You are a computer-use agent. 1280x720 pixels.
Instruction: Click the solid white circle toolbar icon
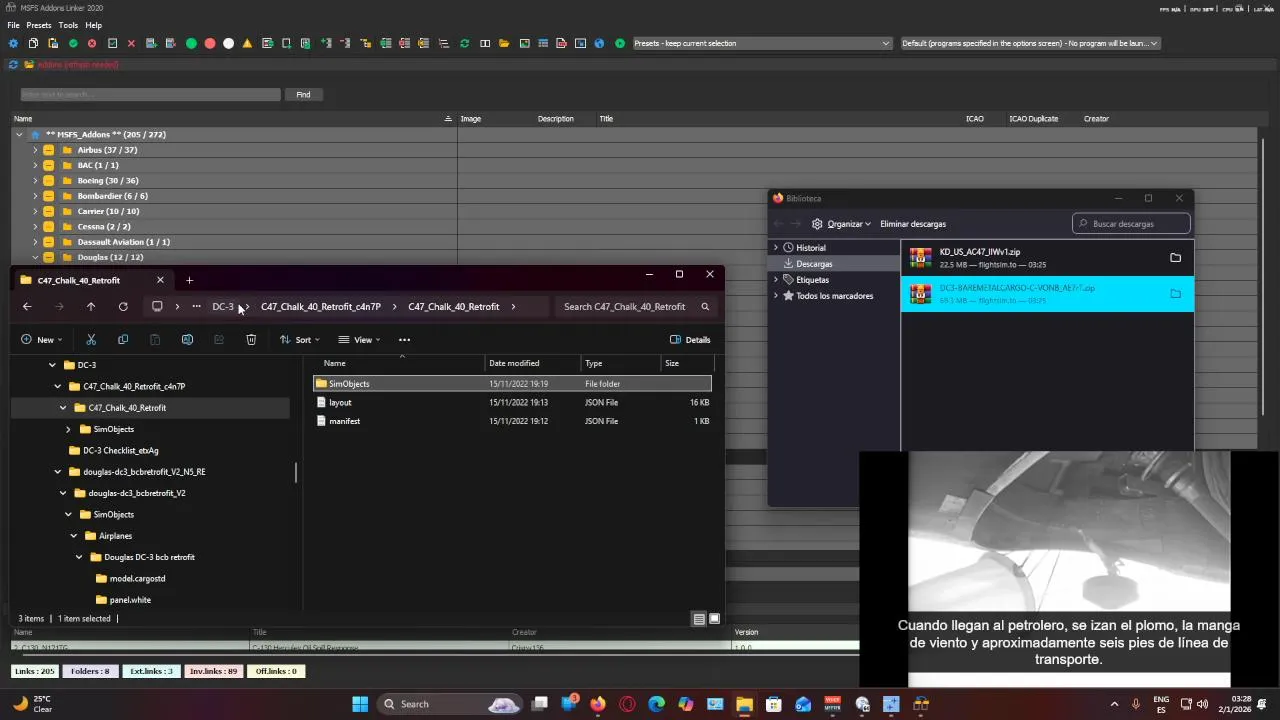[x=228, y=43]
